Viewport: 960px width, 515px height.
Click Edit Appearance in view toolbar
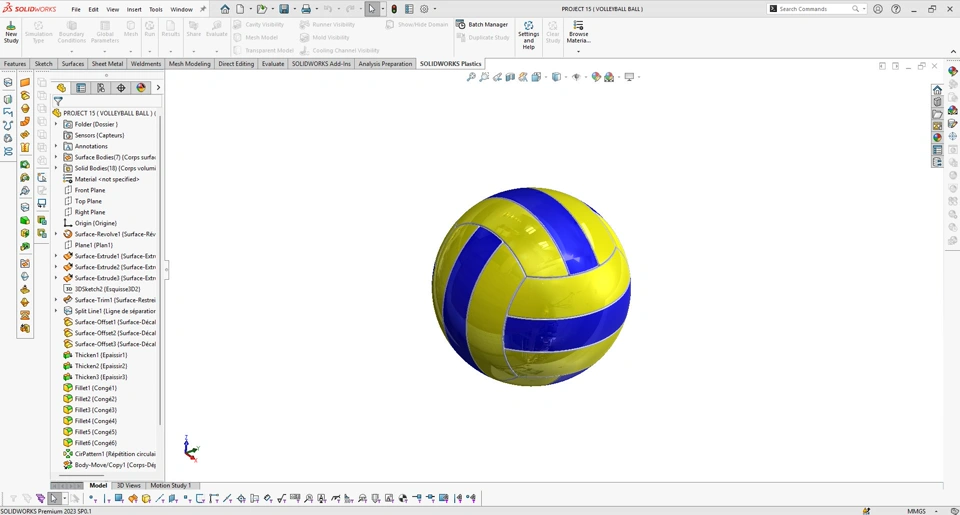pyautogui.click(x=596, y=77)
